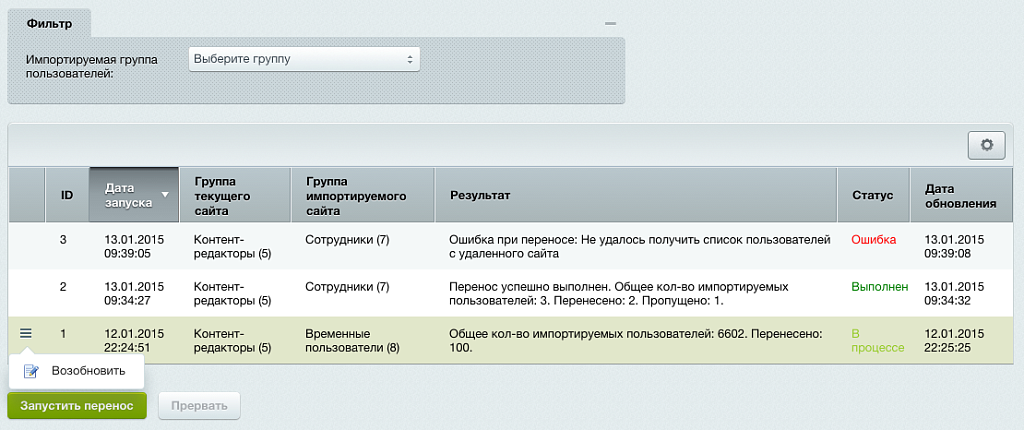Click the edit icon beside Возобновить

31,371
